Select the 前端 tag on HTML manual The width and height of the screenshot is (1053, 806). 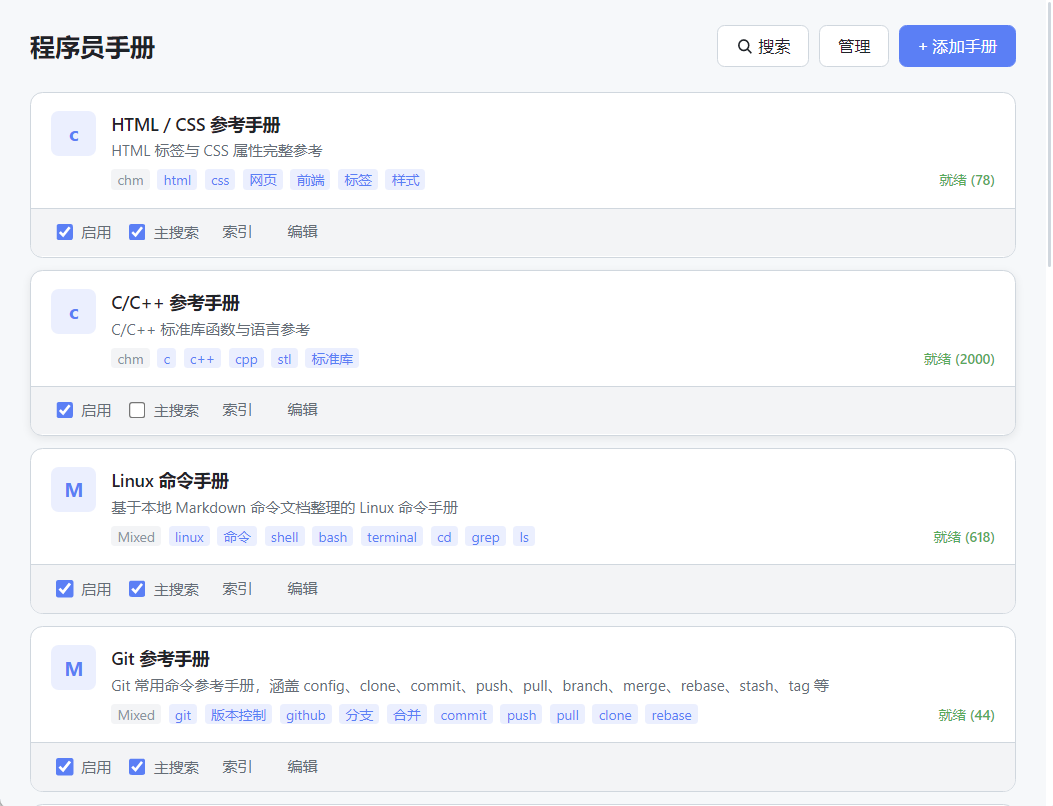(x=310, y=180)
